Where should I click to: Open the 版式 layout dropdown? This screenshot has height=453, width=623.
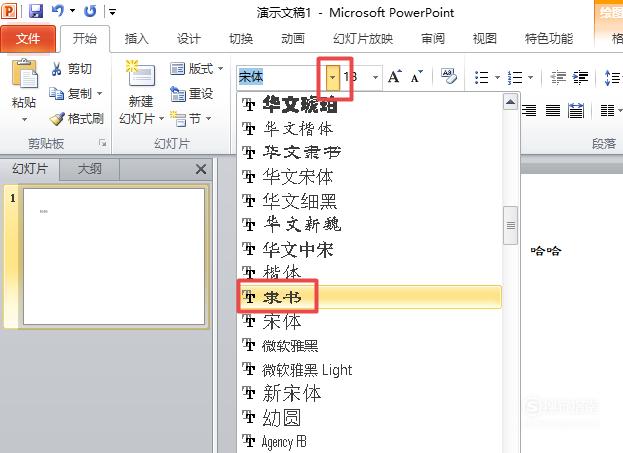click(x=196, y=69)
